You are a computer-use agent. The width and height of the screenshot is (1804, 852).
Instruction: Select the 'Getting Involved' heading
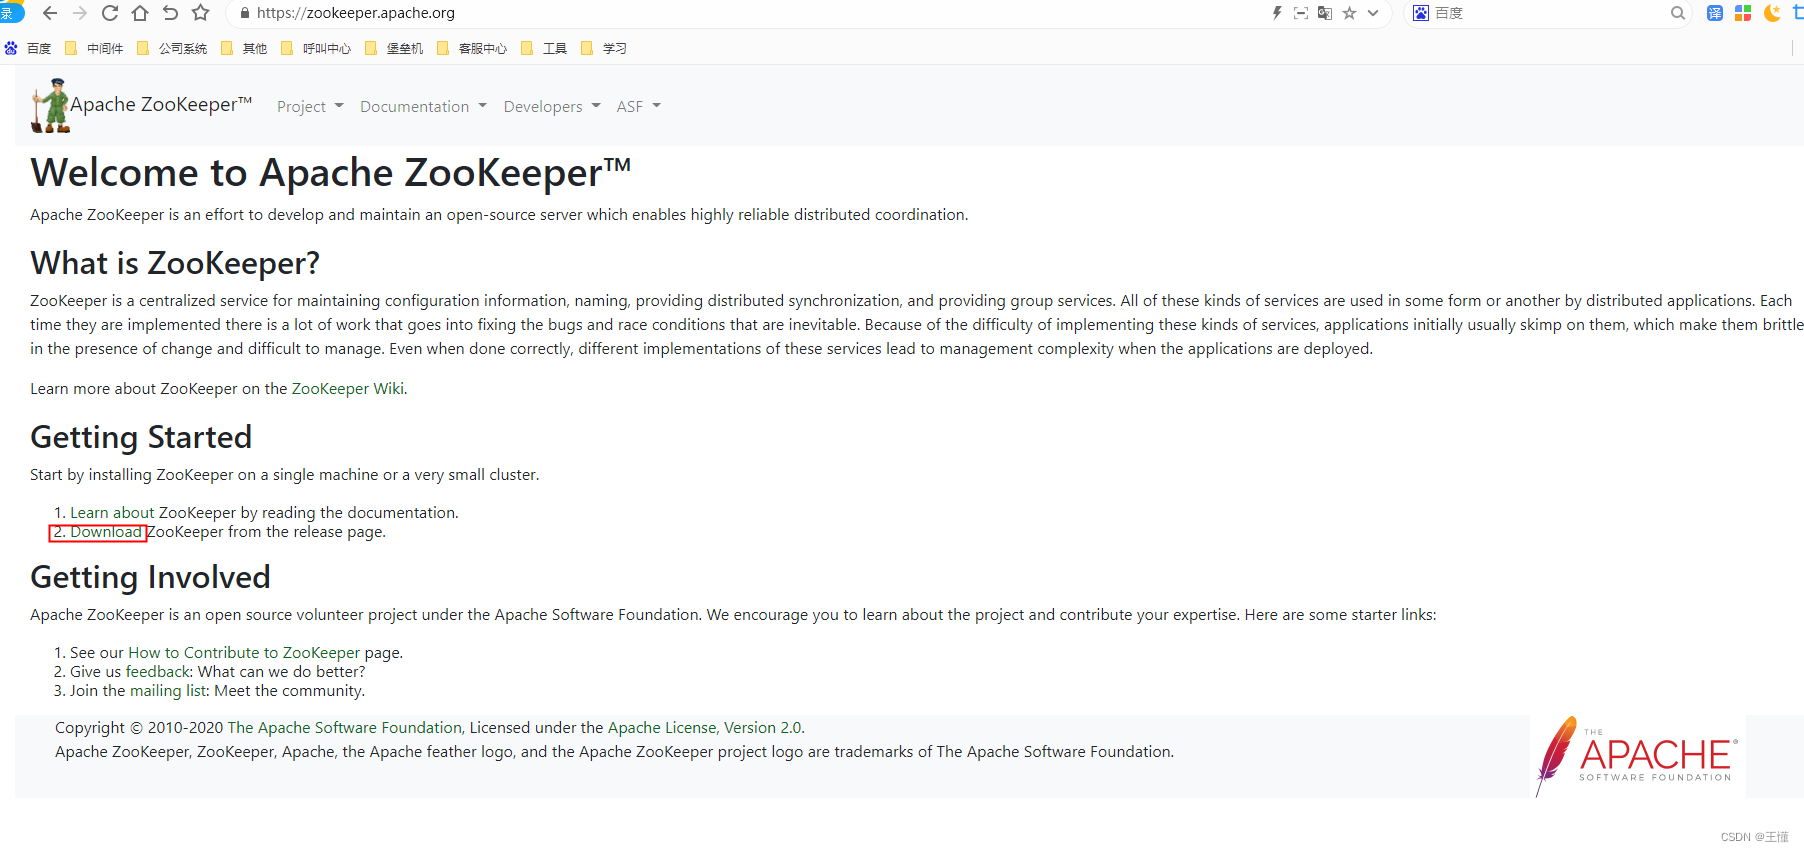pyautogui.click(x=151, y=577)
